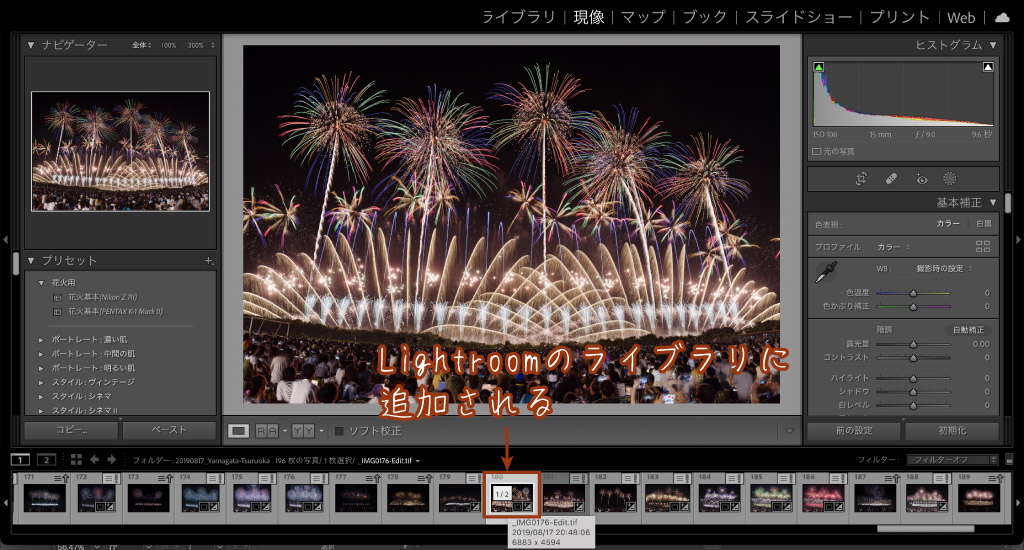Set treatment to カラー
The height and width of the screenshot is (550, 1024).
(948, 223)
